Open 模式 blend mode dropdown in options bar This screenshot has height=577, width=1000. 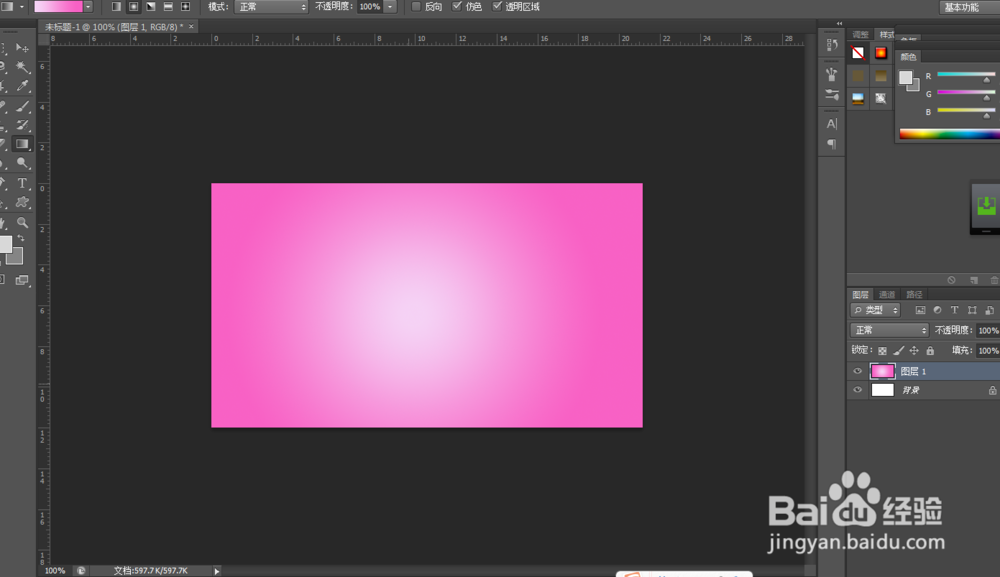tap(271, 7)
